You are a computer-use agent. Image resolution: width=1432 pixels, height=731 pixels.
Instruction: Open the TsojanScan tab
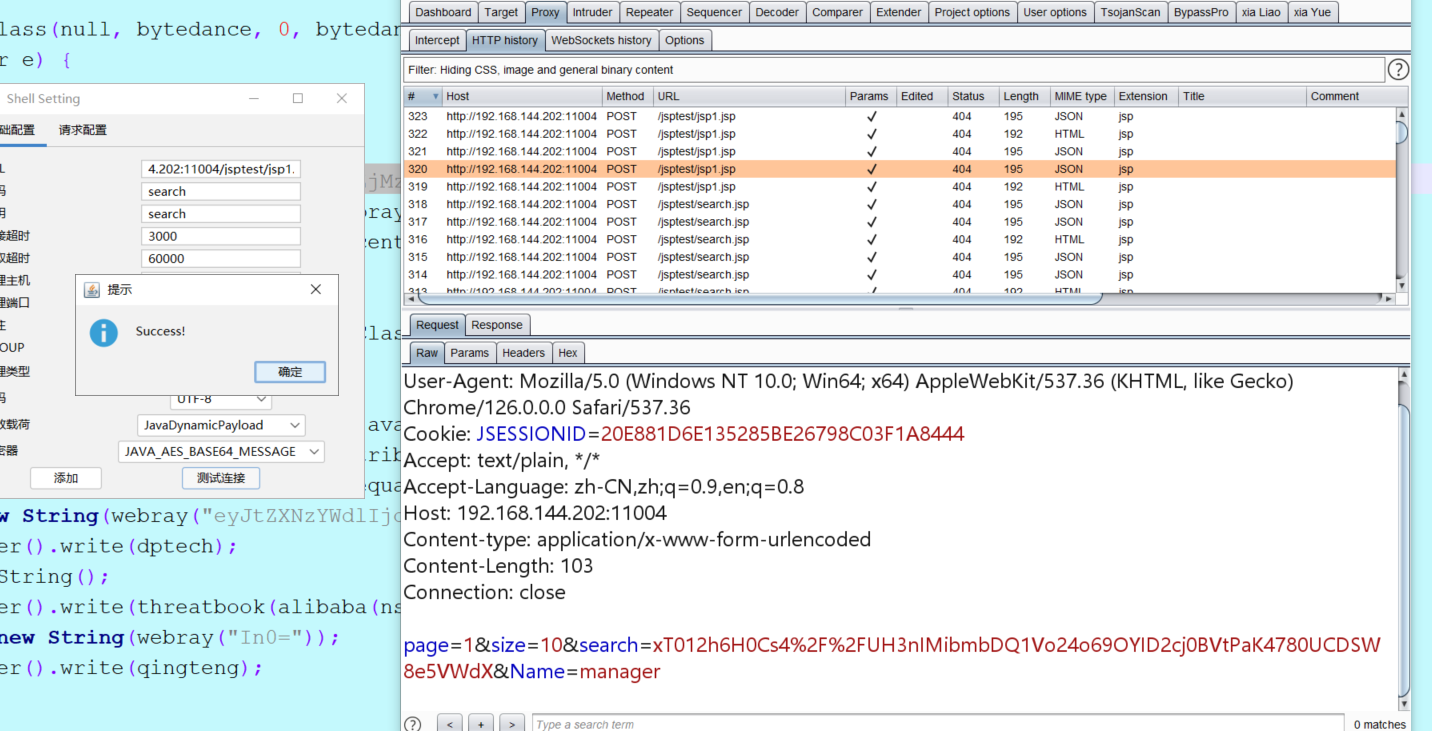click(x=1130, y=12)
